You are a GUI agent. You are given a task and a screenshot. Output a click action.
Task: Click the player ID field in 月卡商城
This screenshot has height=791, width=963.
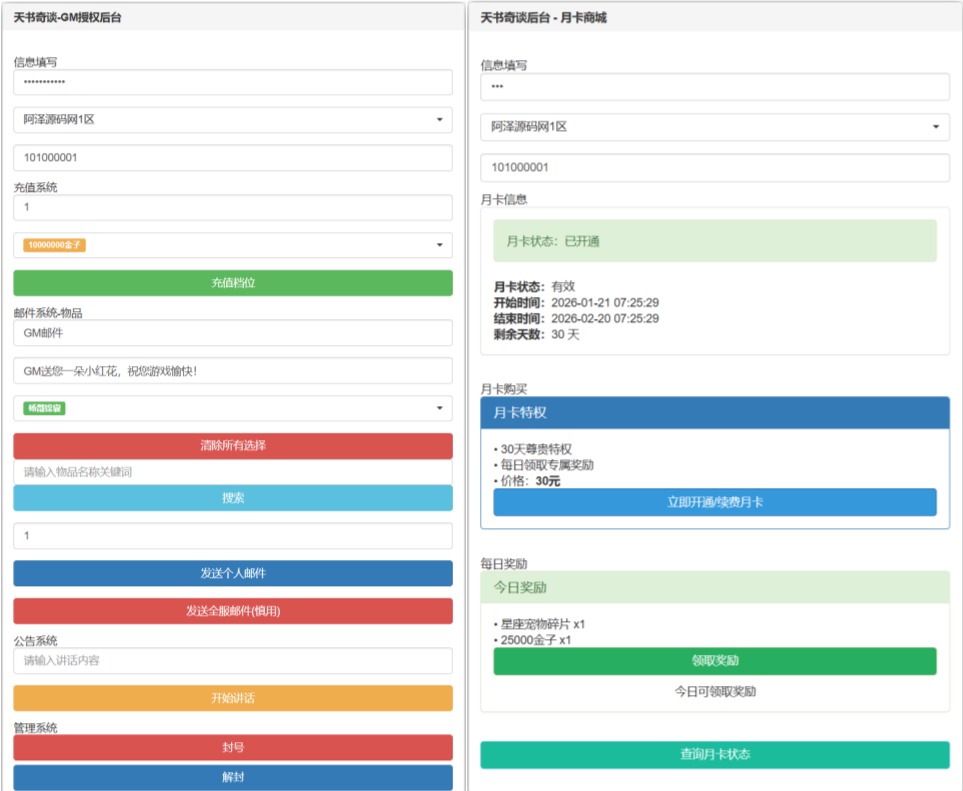[x=714, y=168]
